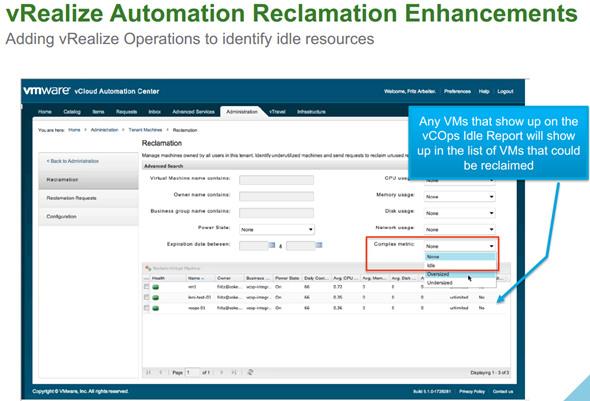Open the Disk usage dropdown

(459, 213)
